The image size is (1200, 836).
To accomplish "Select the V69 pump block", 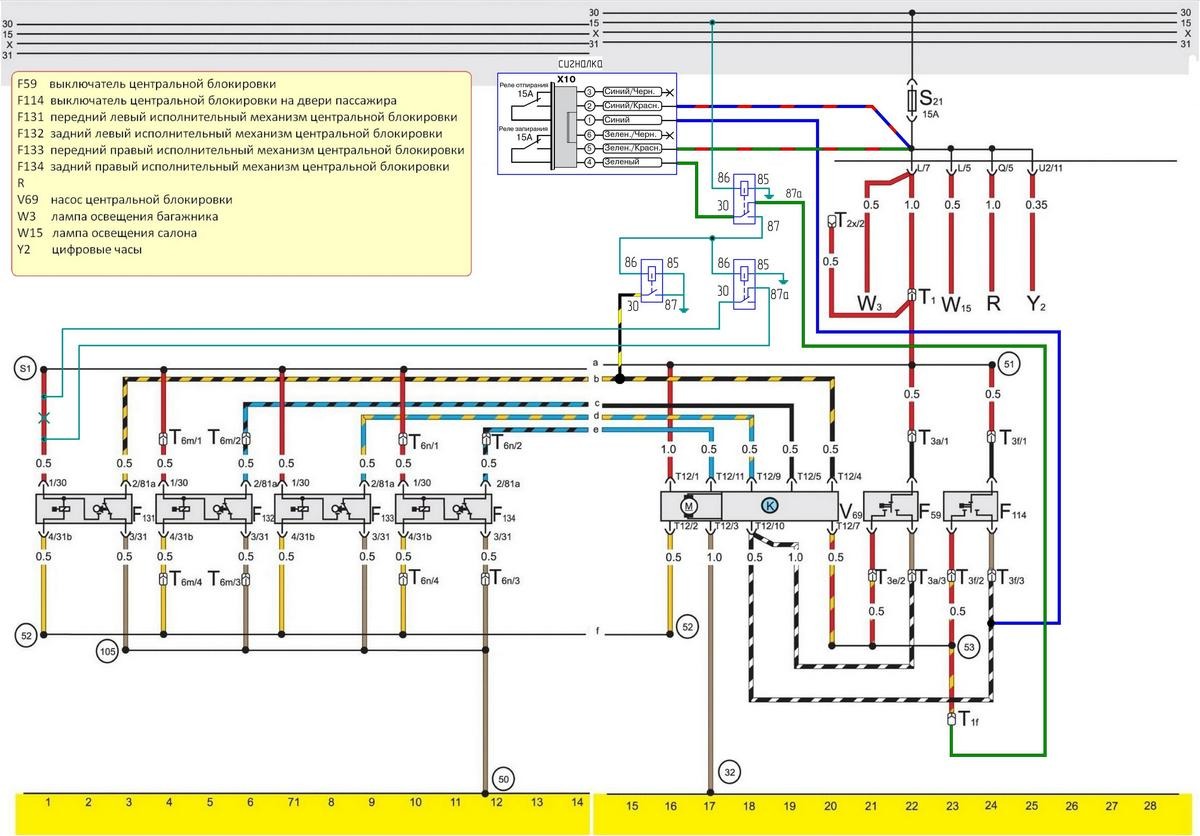I will (x=749, y=506).
